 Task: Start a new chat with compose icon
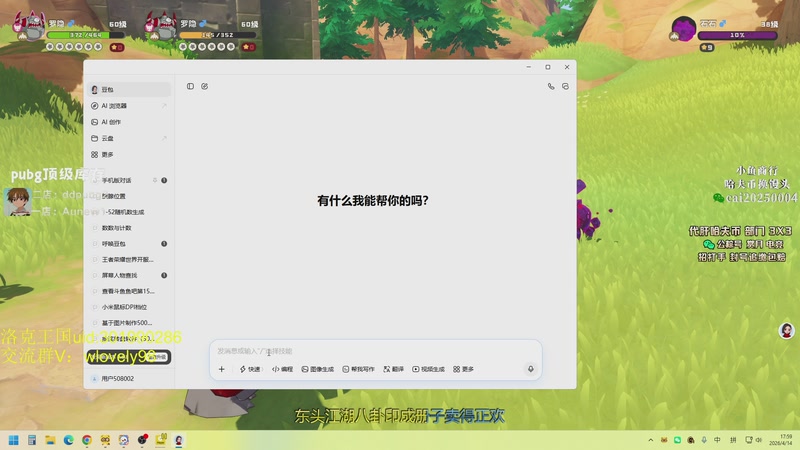[205, 86]
